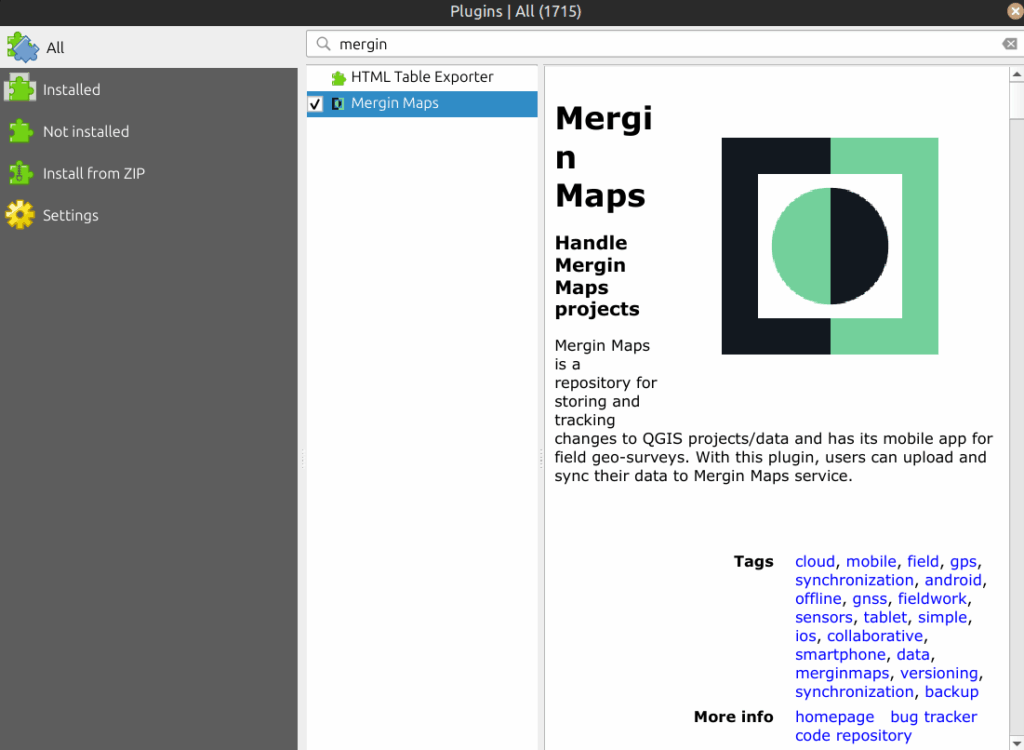The width and height of the screenshot is (1024, 750).
Task: Follow the tablet tag link
Action: [885, 617]
